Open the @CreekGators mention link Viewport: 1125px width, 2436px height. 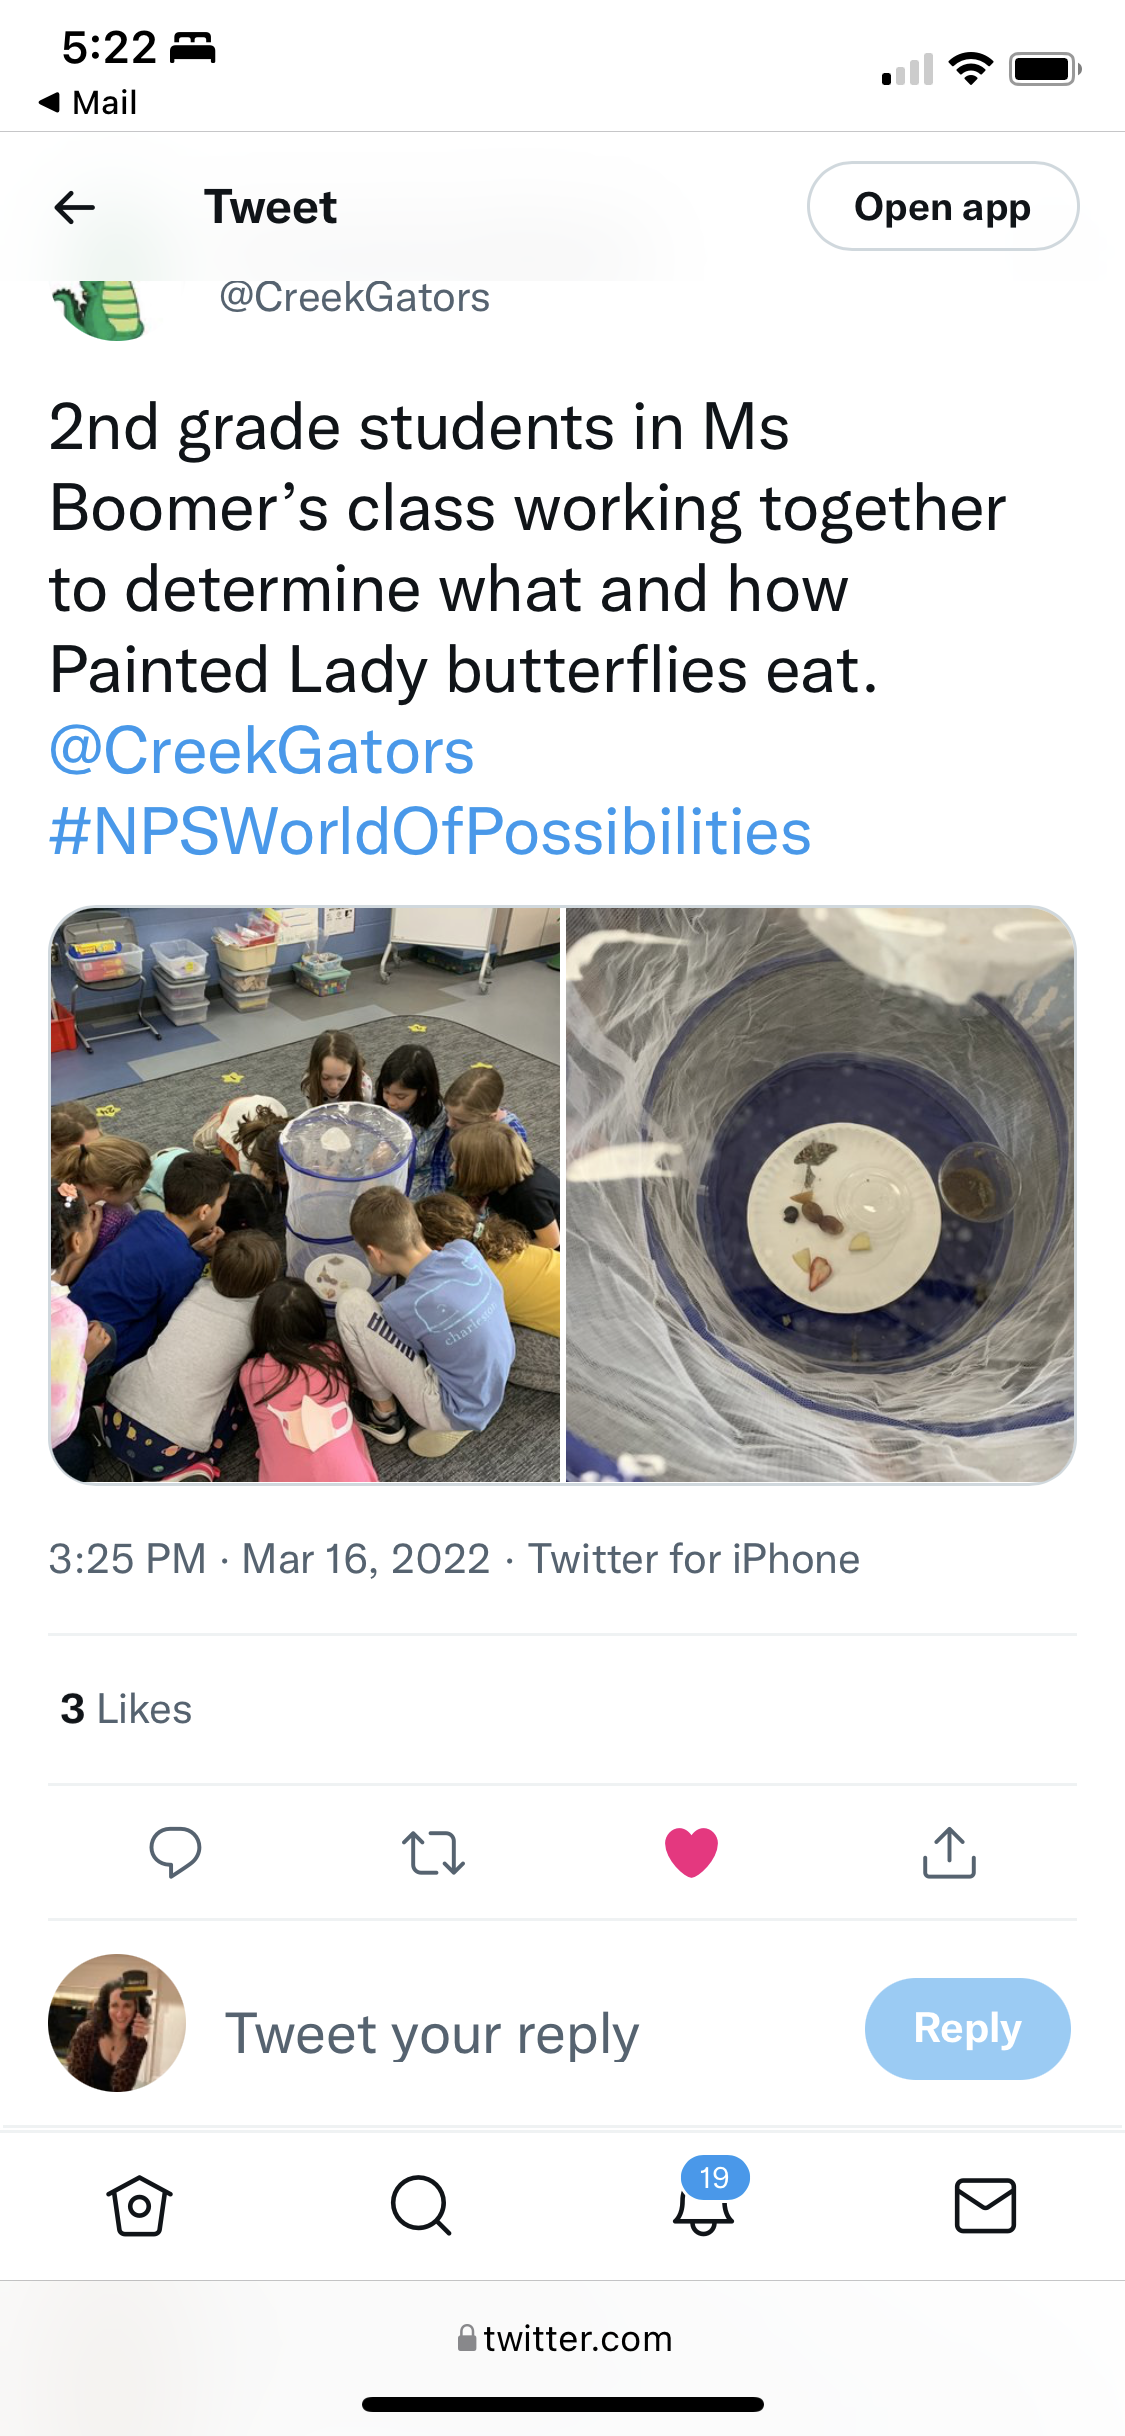[262, 751]
